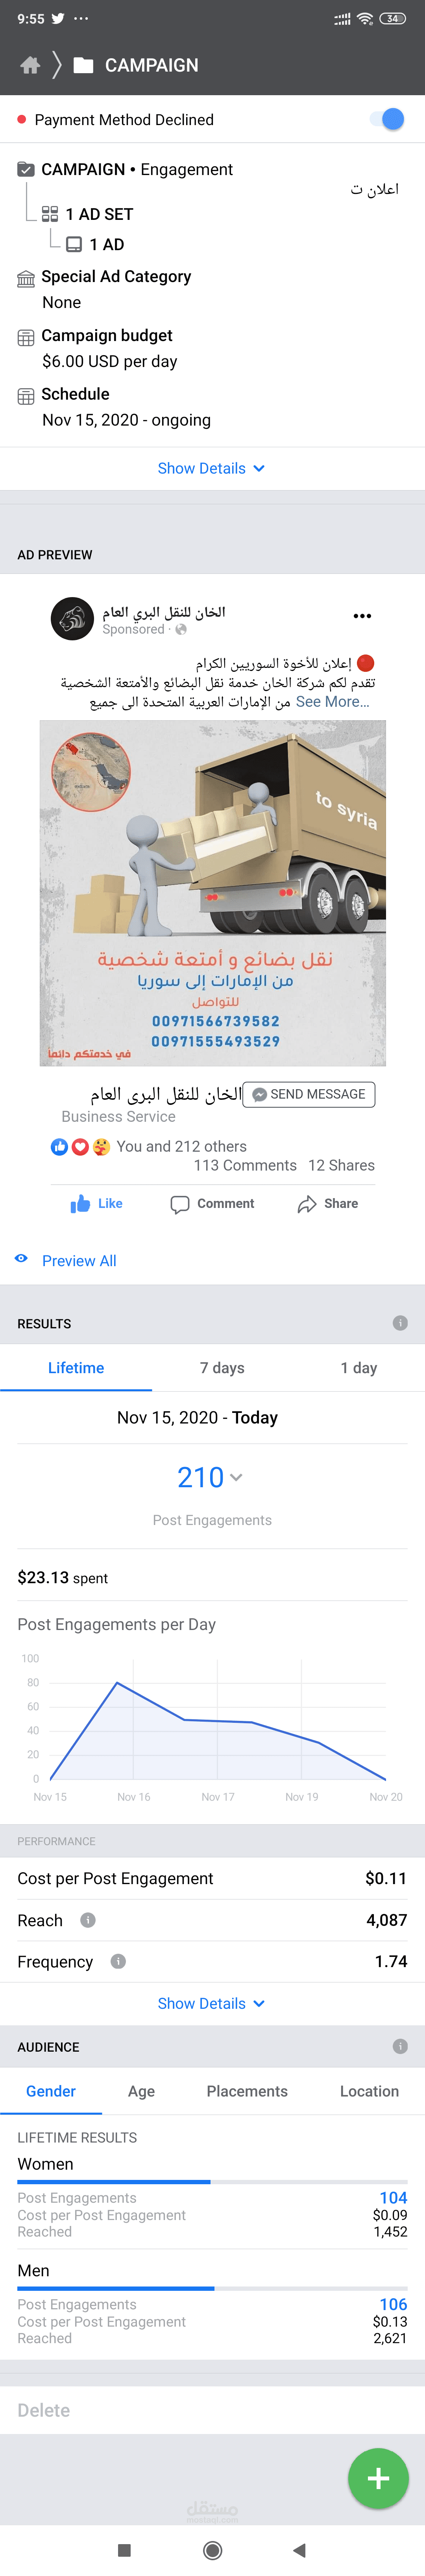Tap the home icon in header
This screenshot has width=425, height=2576.
pyautogui.click(x=30, y=65)
